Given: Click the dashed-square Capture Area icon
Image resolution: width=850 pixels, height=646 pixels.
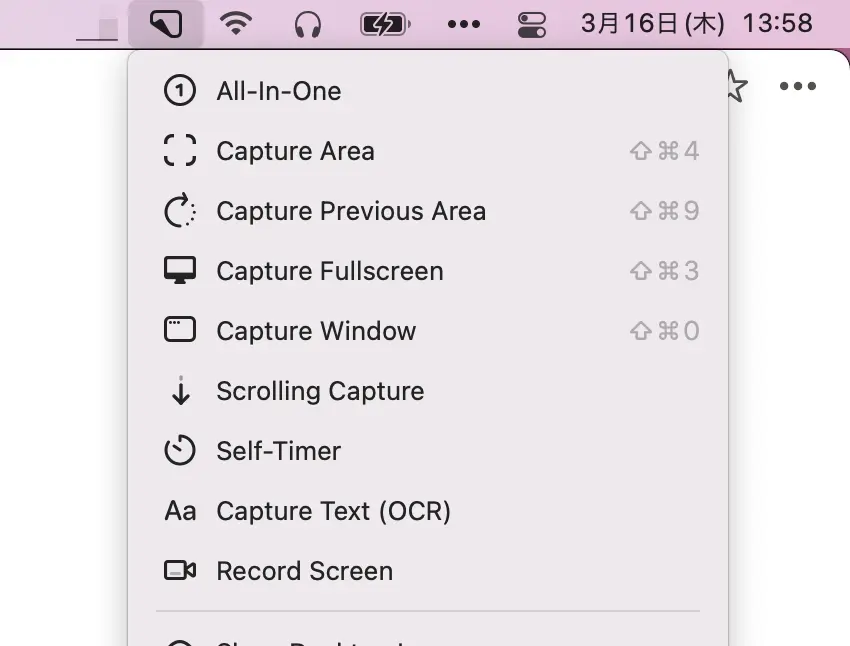Looking at the screenshot, I should click(x=180, y=150).
